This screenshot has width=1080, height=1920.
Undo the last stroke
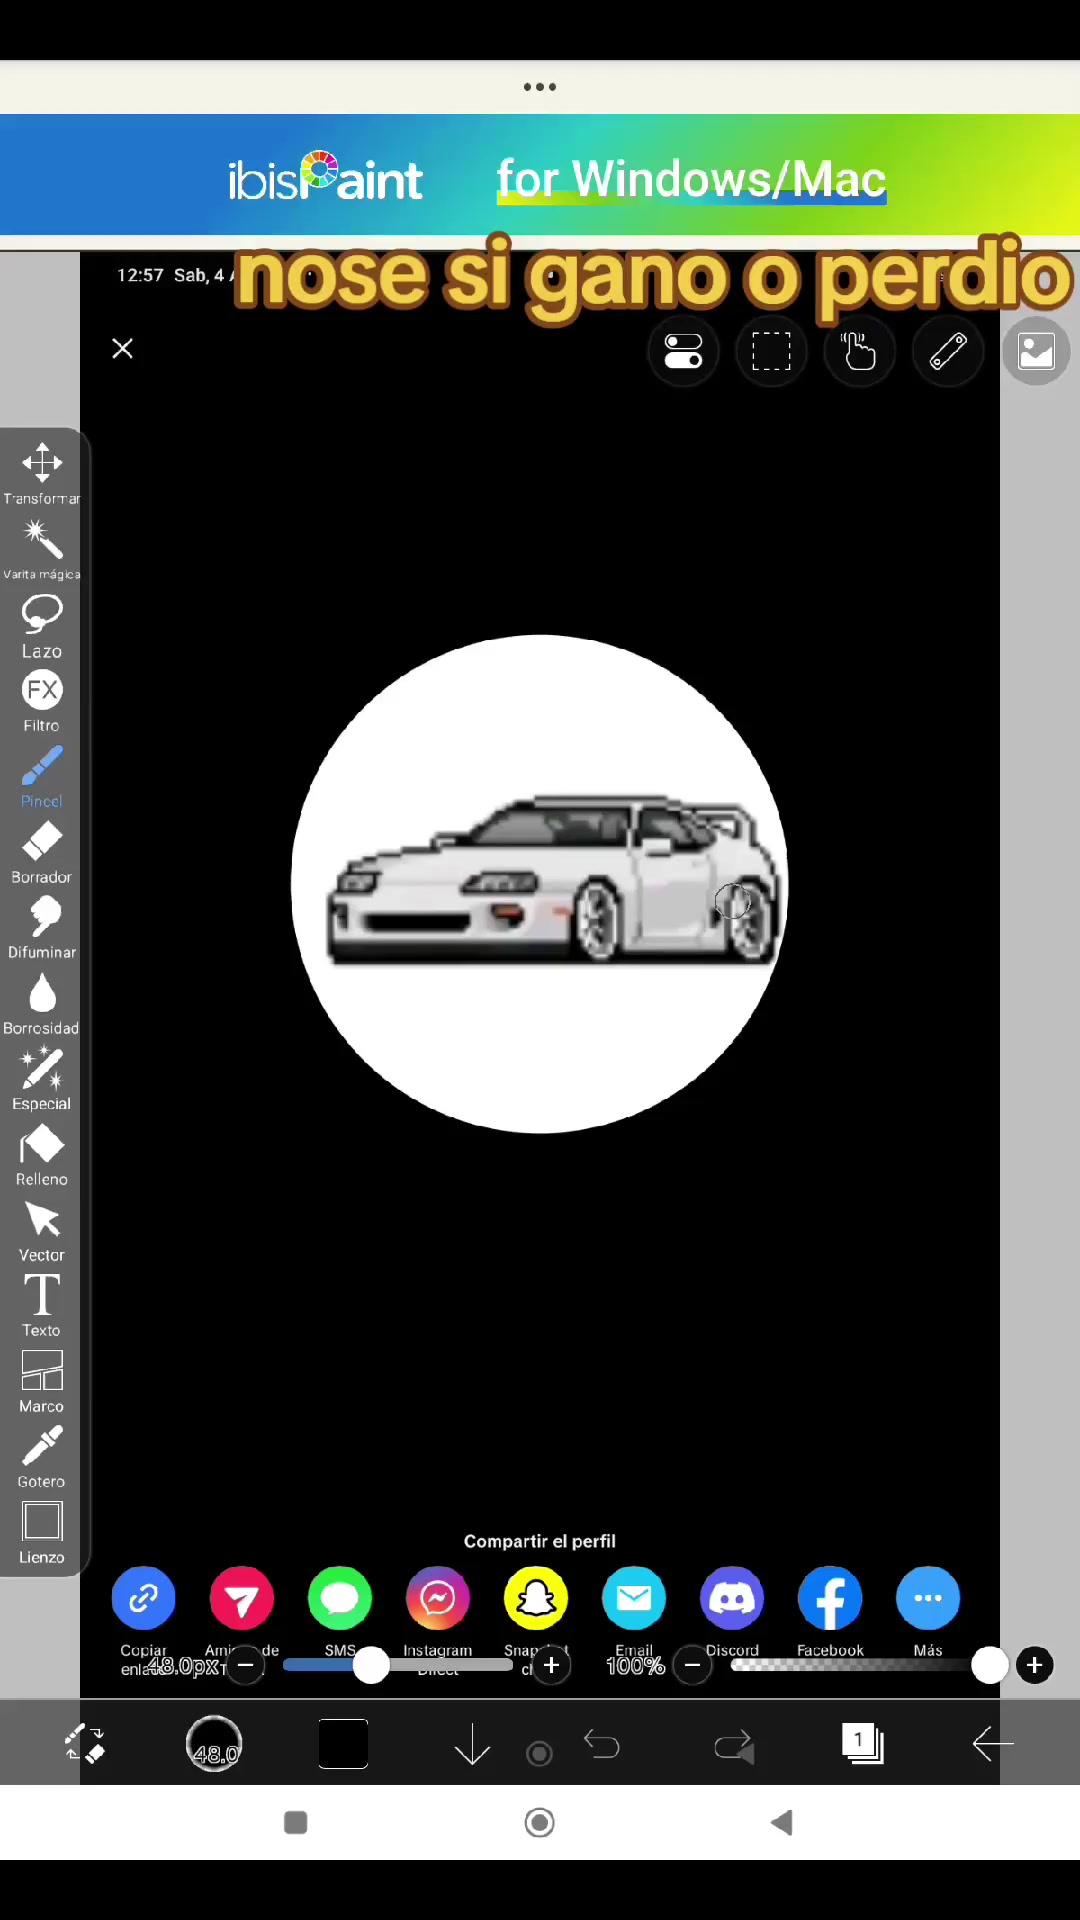(x=602, y=1744)
